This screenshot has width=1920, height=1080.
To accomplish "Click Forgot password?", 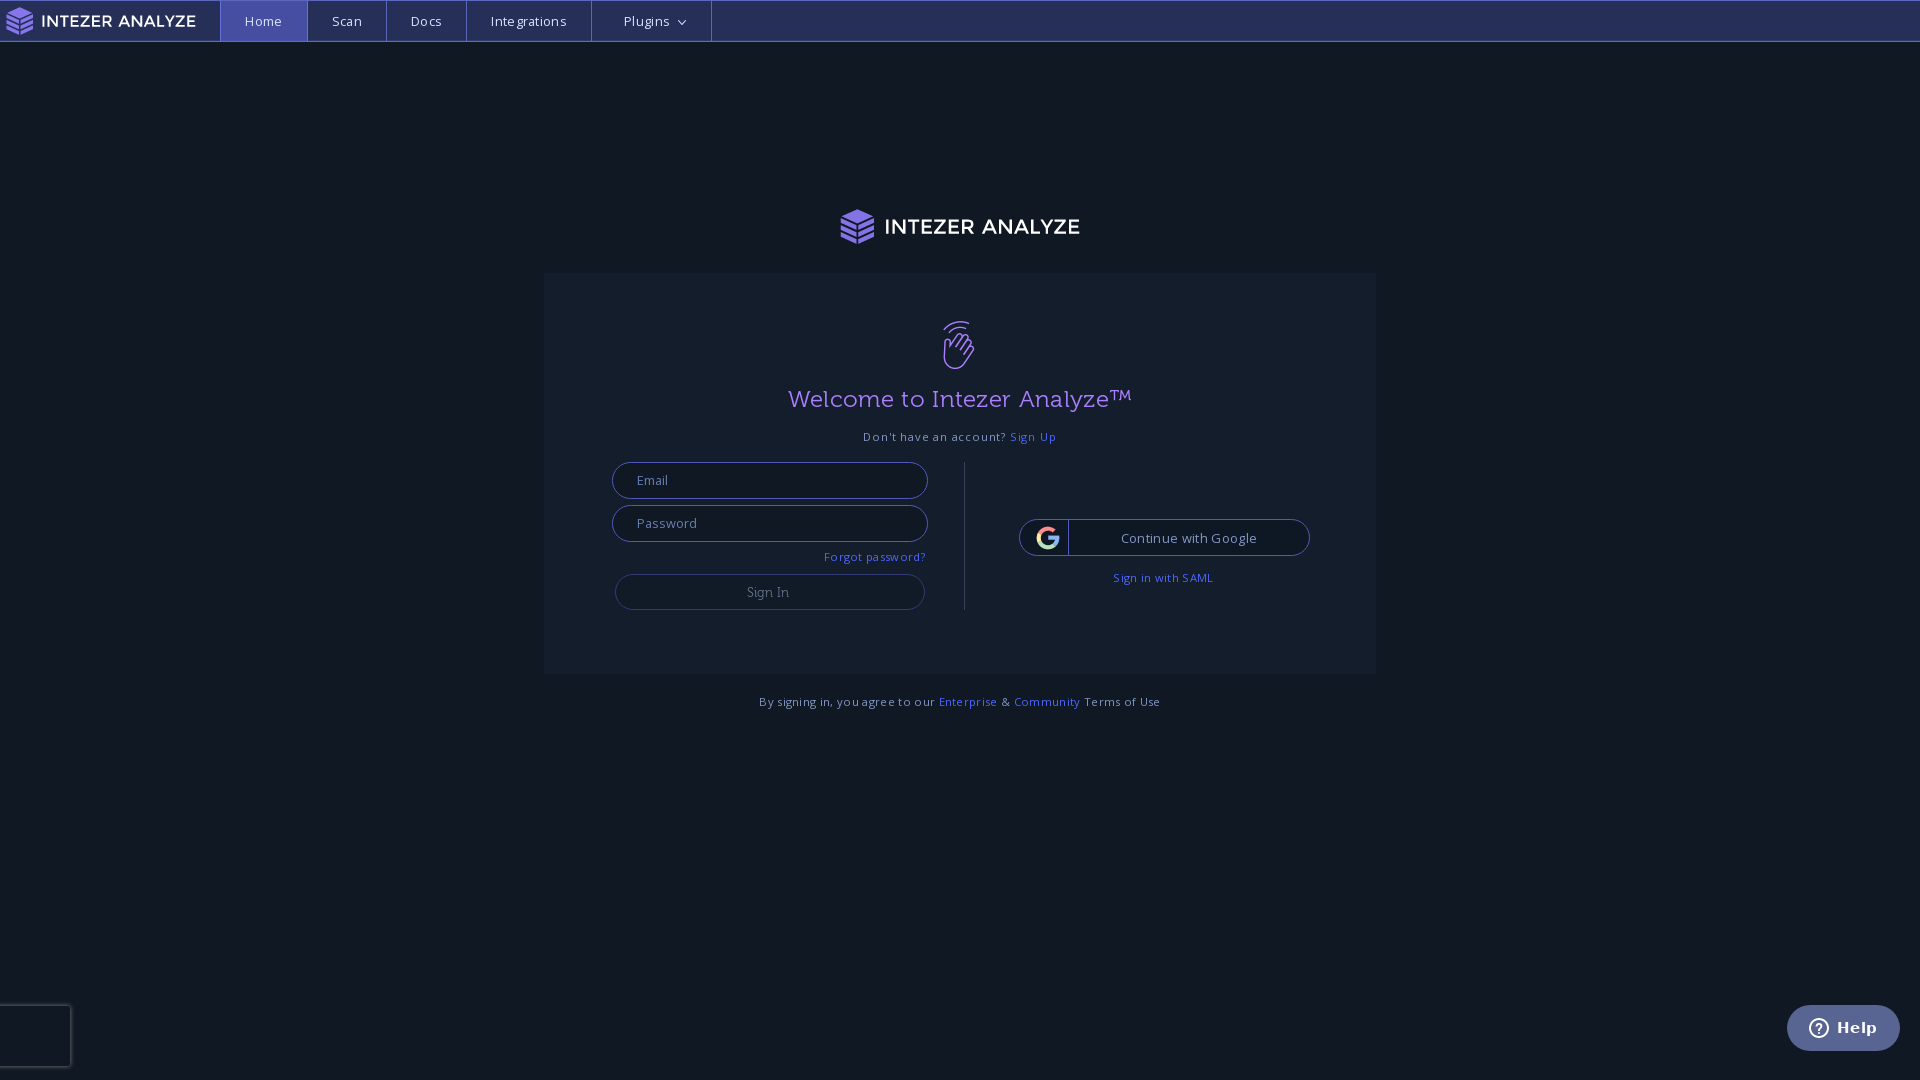I will (874, 557).
